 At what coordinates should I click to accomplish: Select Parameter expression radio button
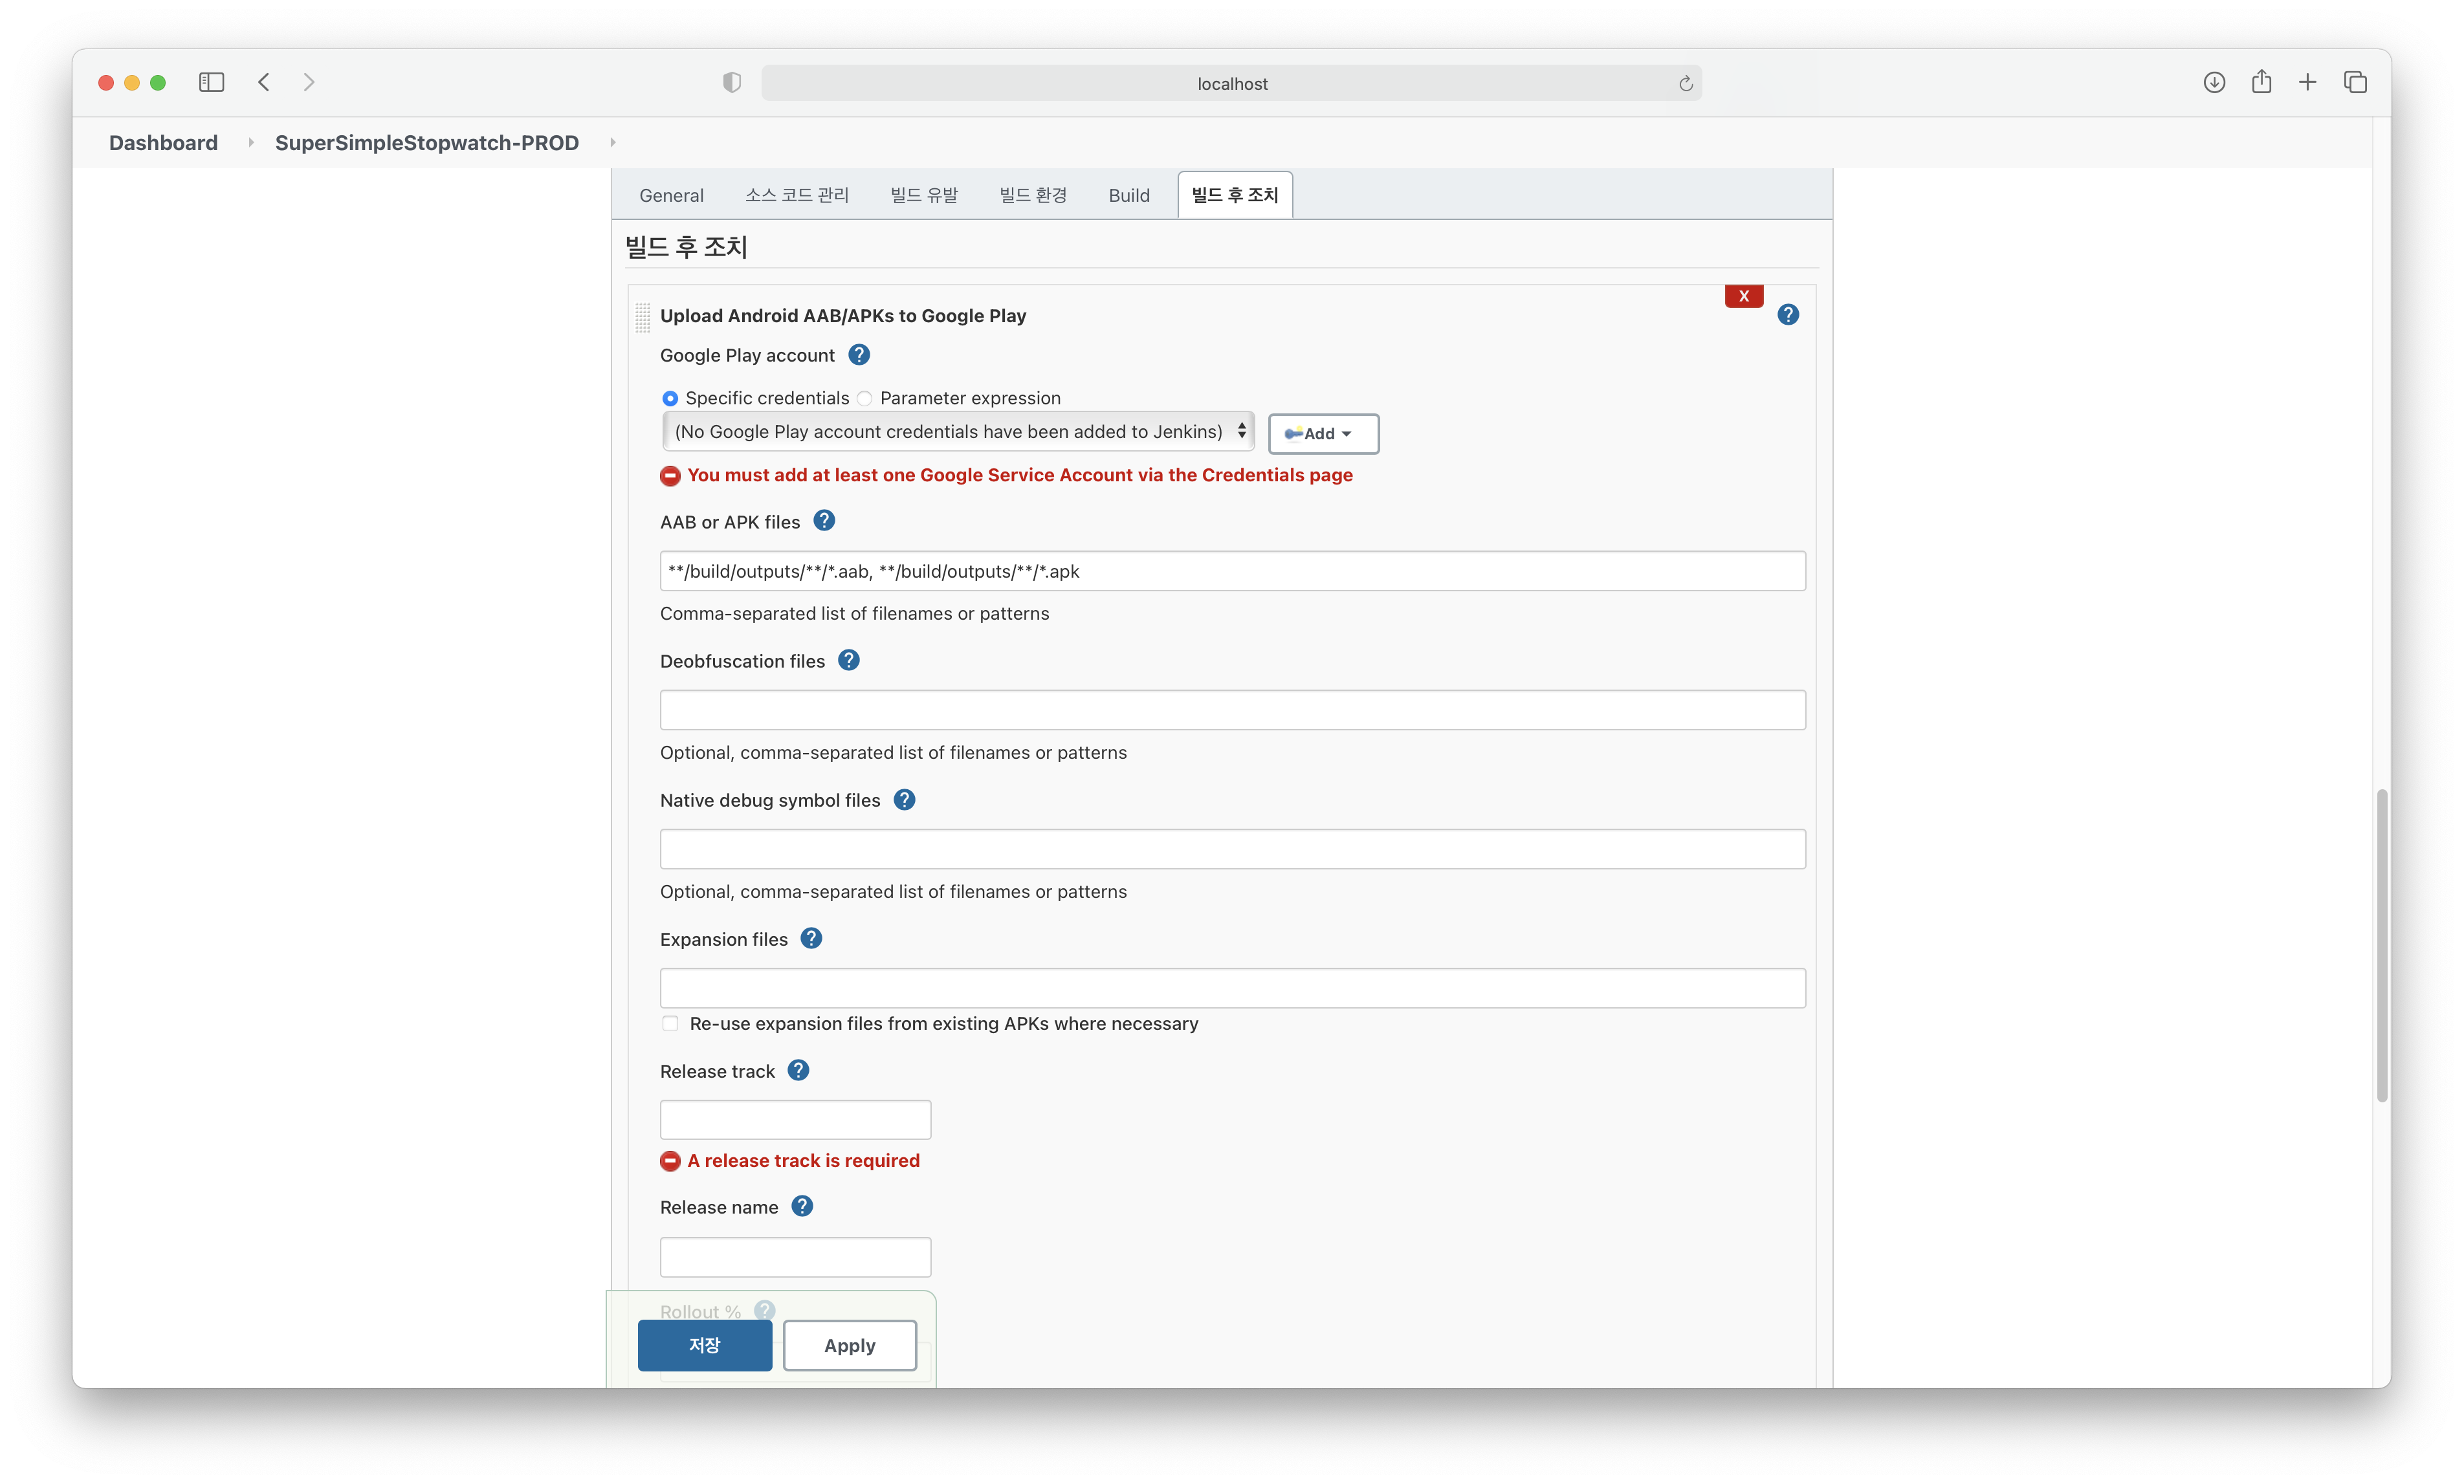865,399
